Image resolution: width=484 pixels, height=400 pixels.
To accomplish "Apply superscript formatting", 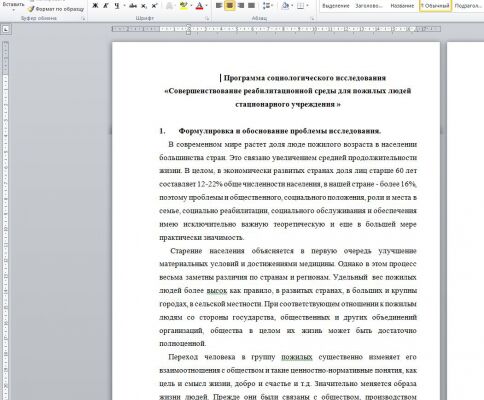I will click(155, 6).
